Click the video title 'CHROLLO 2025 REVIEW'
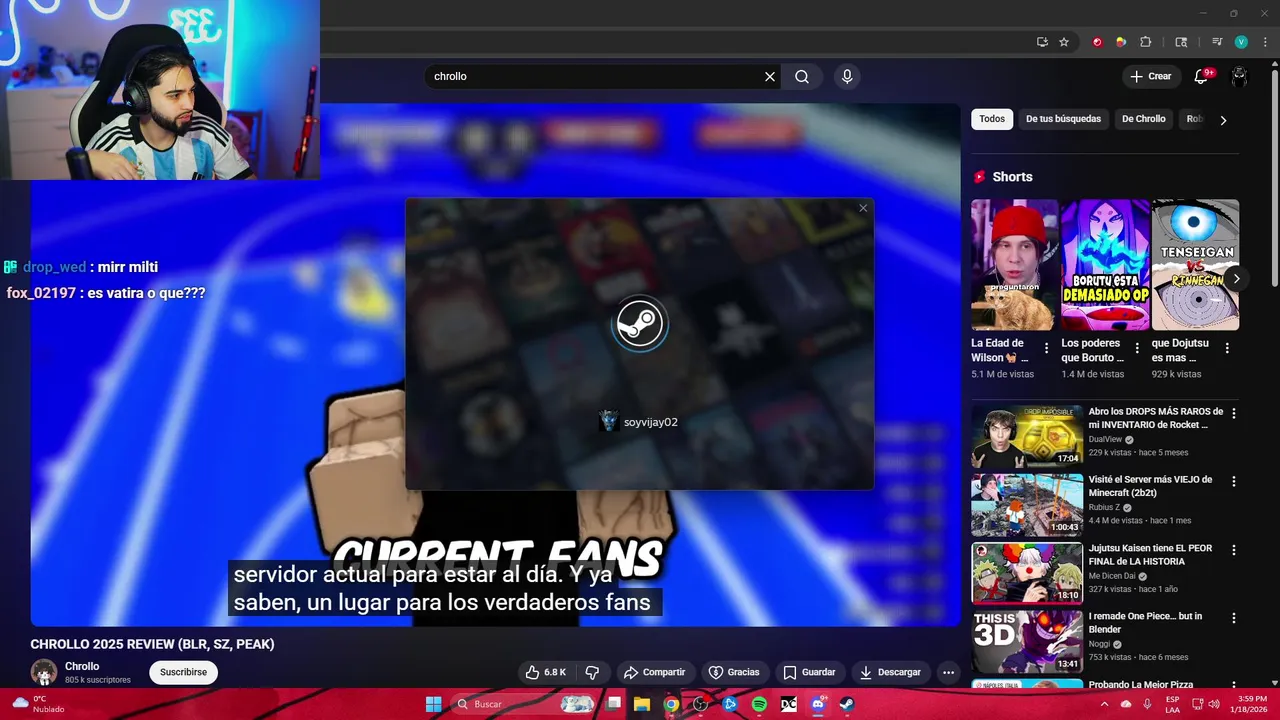Viewport: 1280px width, 720px height. point(152,644)
